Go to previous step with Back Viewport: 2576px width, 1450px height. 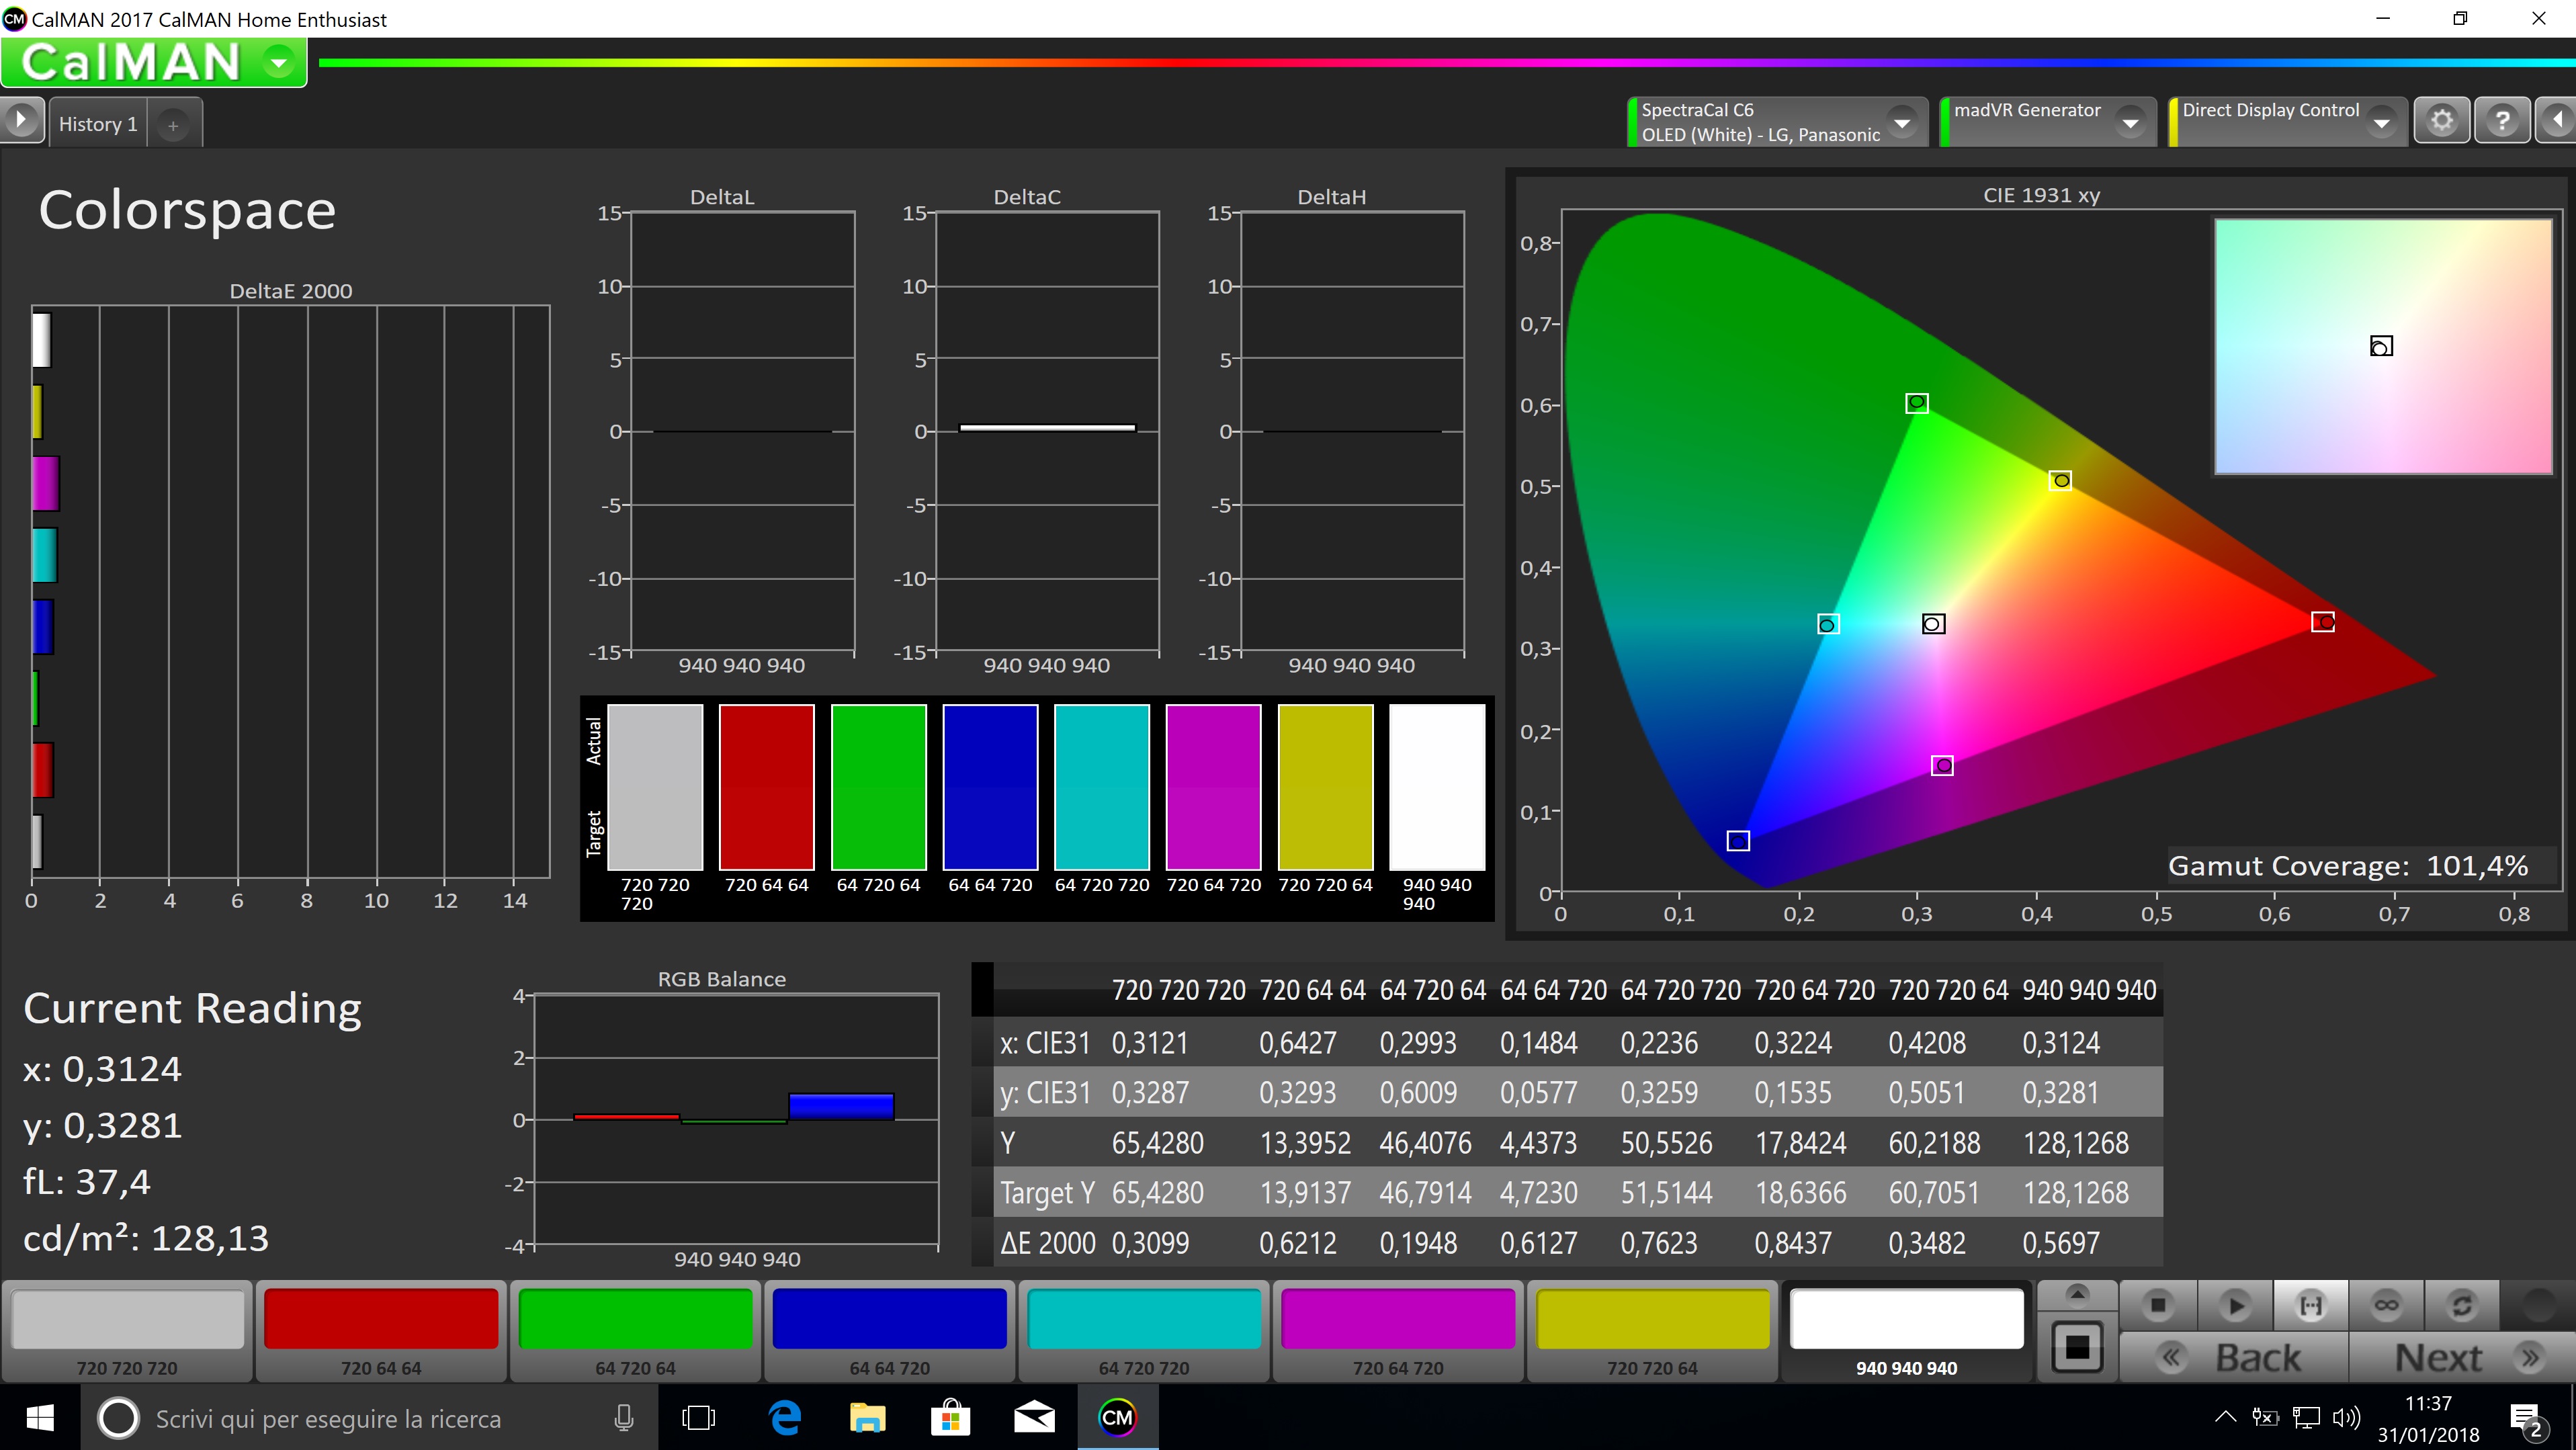[x=2233, y=1357]
